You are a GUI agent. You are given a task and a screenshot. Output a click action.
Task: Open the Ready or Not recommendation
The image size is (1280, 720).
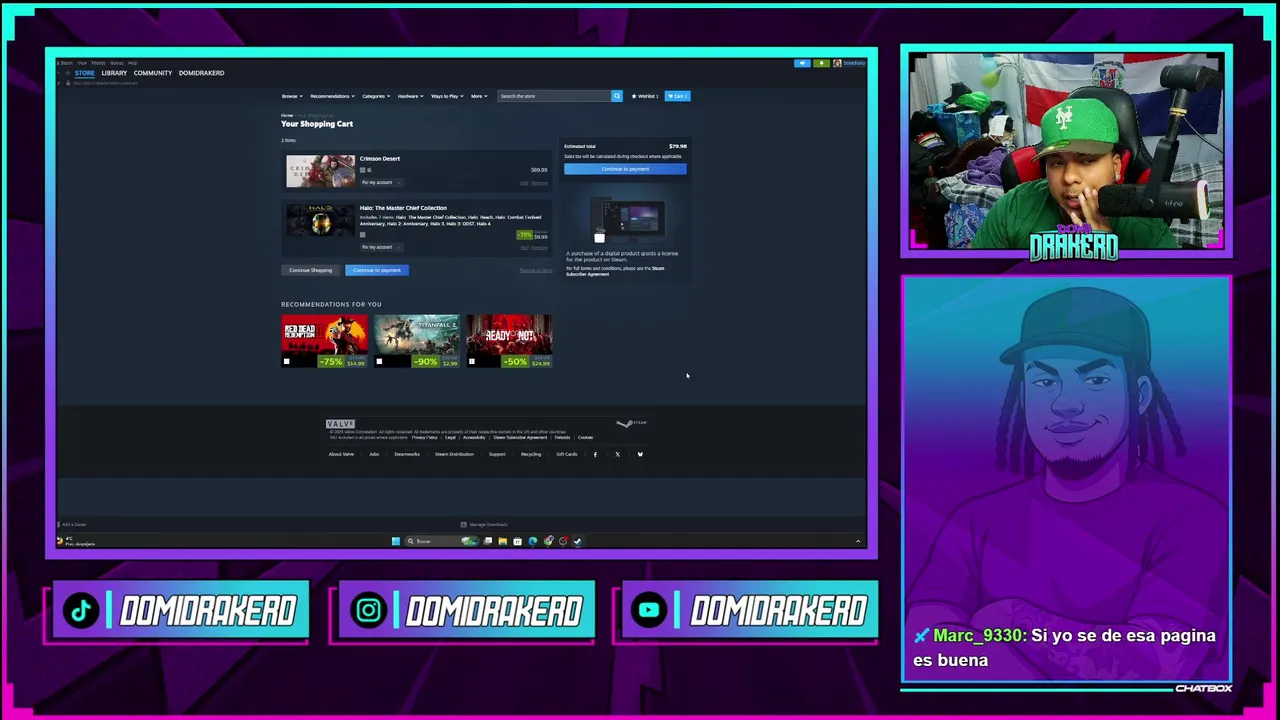coord(509,341)
